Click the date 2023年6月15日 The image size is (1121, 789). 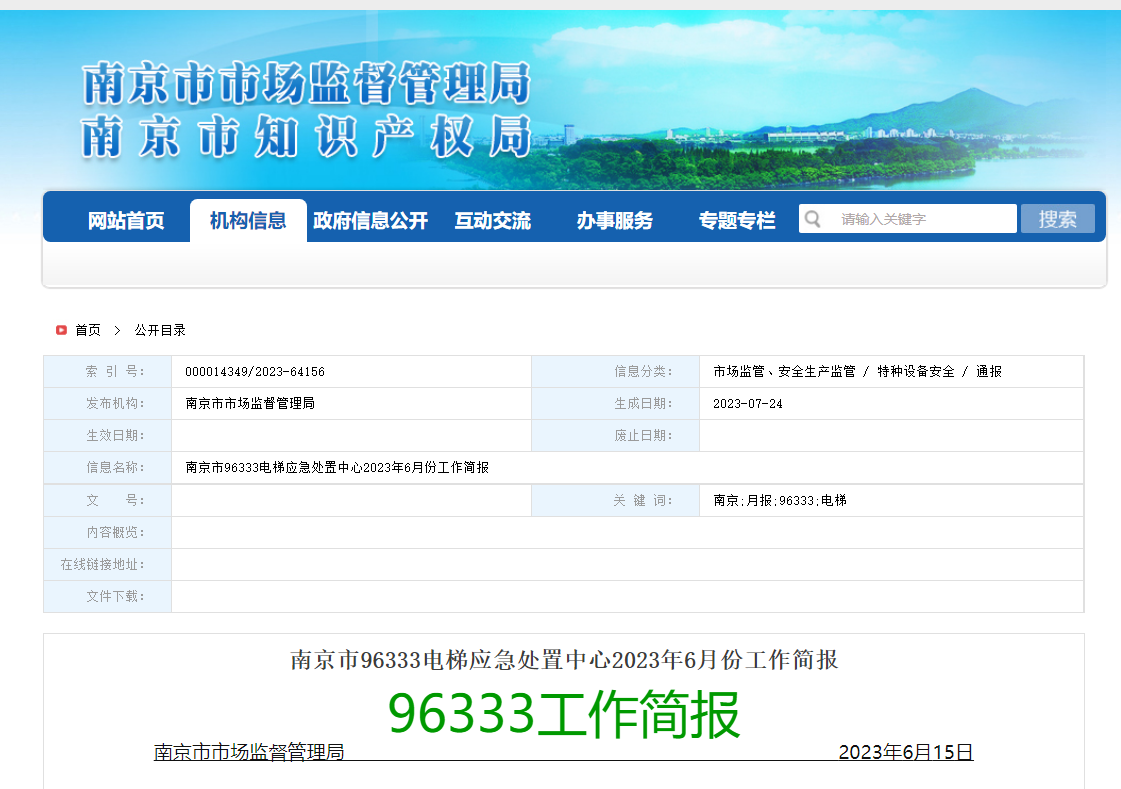coord(906,752)
